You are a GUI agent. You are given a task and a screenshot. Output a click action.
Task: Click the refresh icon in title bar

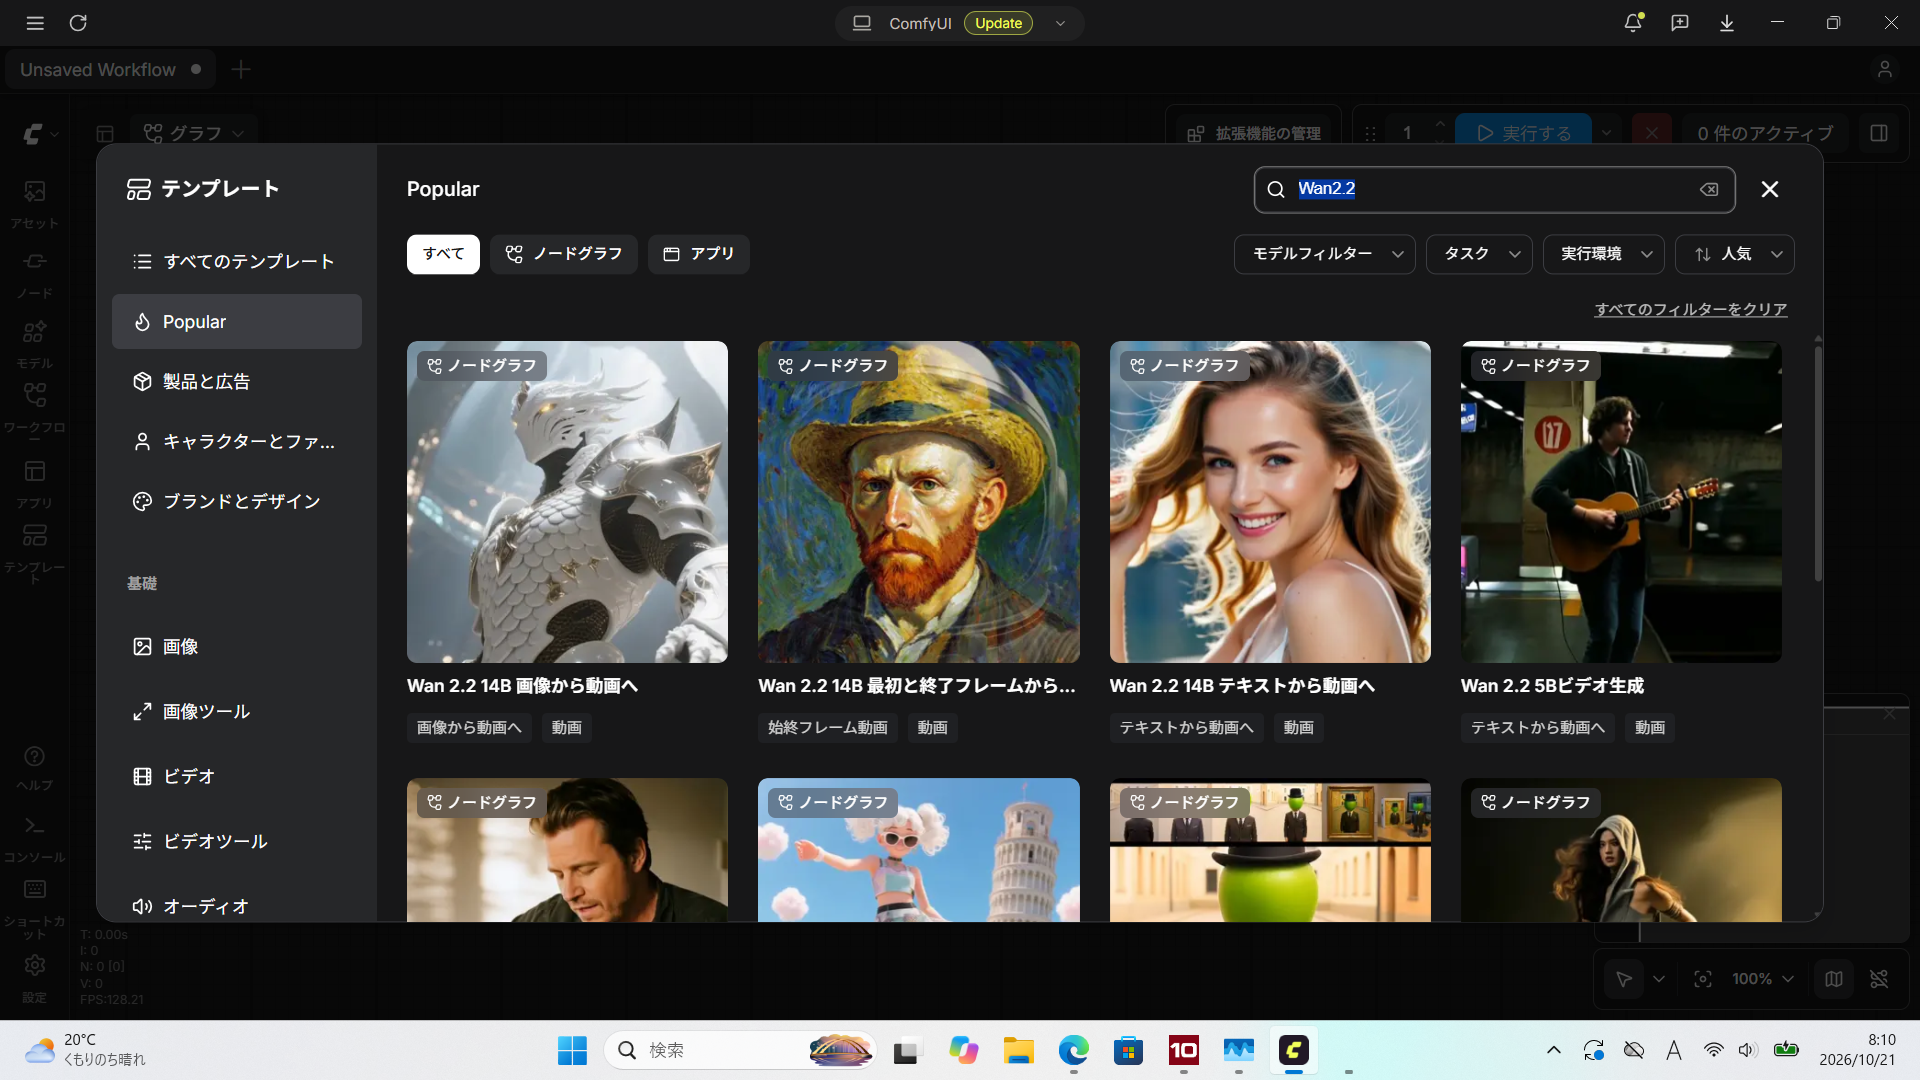click(78, 23)
